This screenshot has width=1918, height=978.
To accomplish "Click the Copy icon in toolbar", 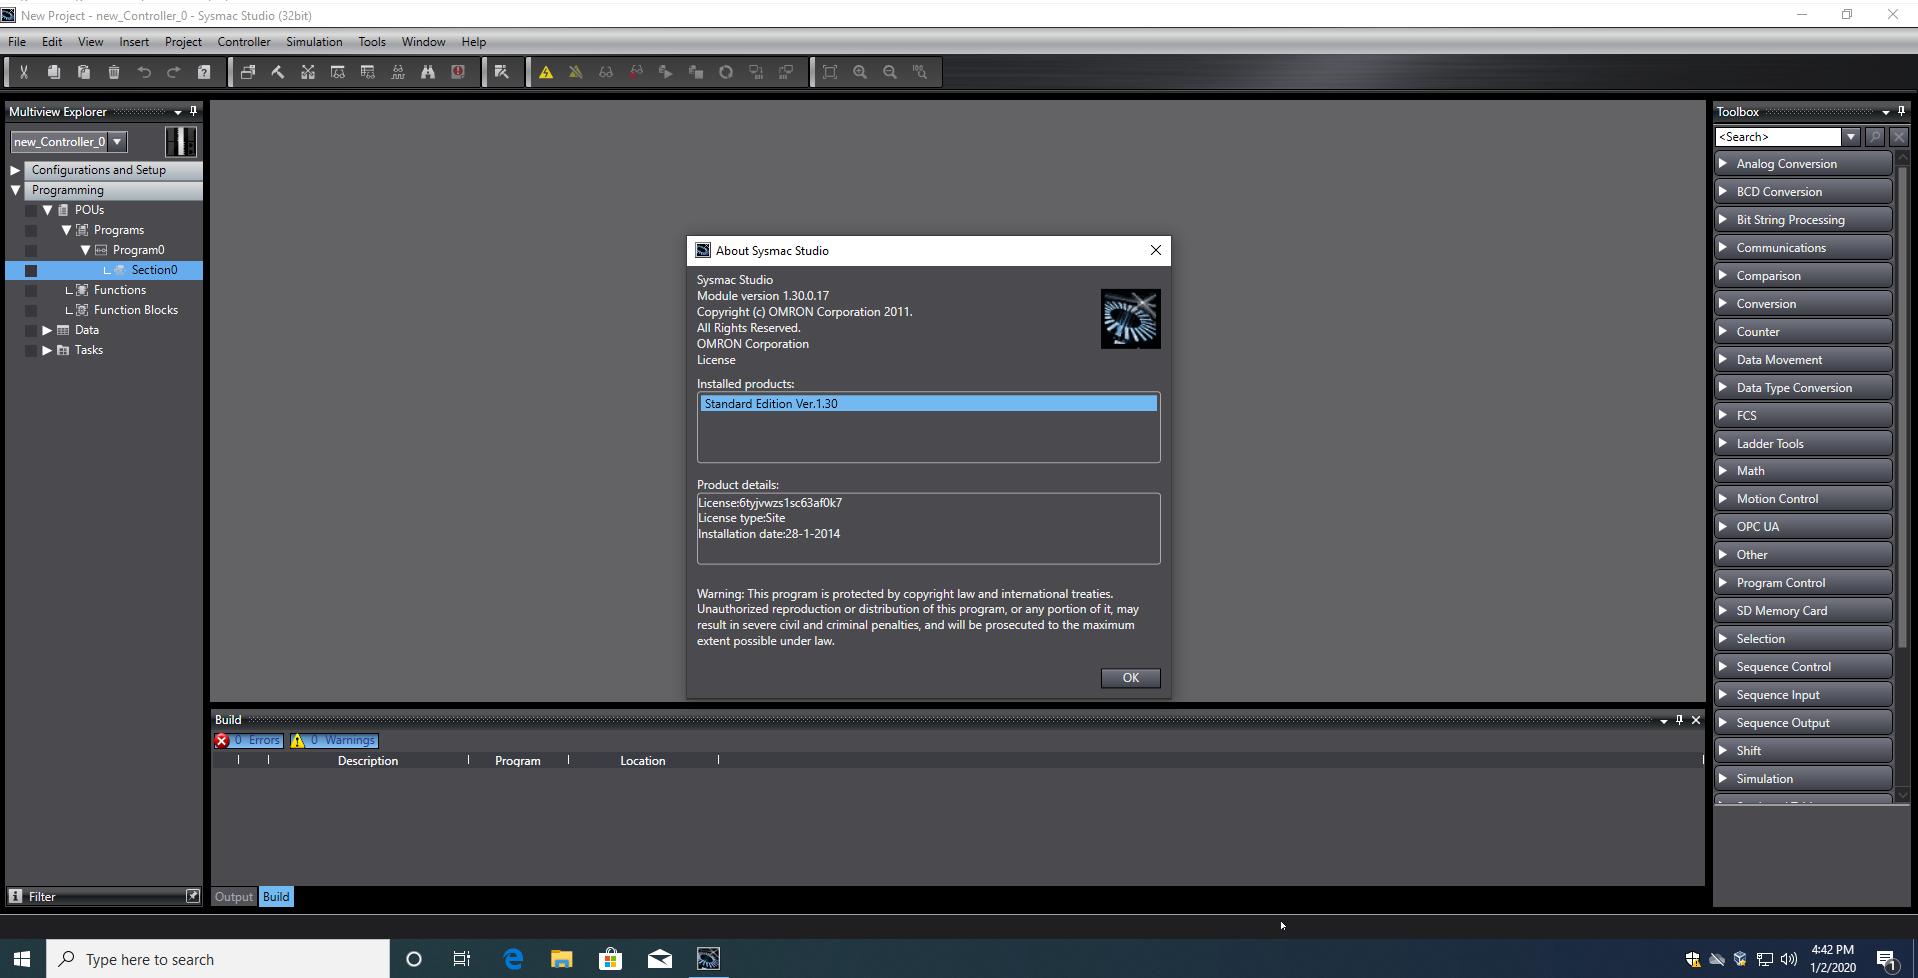I will 54,72.
